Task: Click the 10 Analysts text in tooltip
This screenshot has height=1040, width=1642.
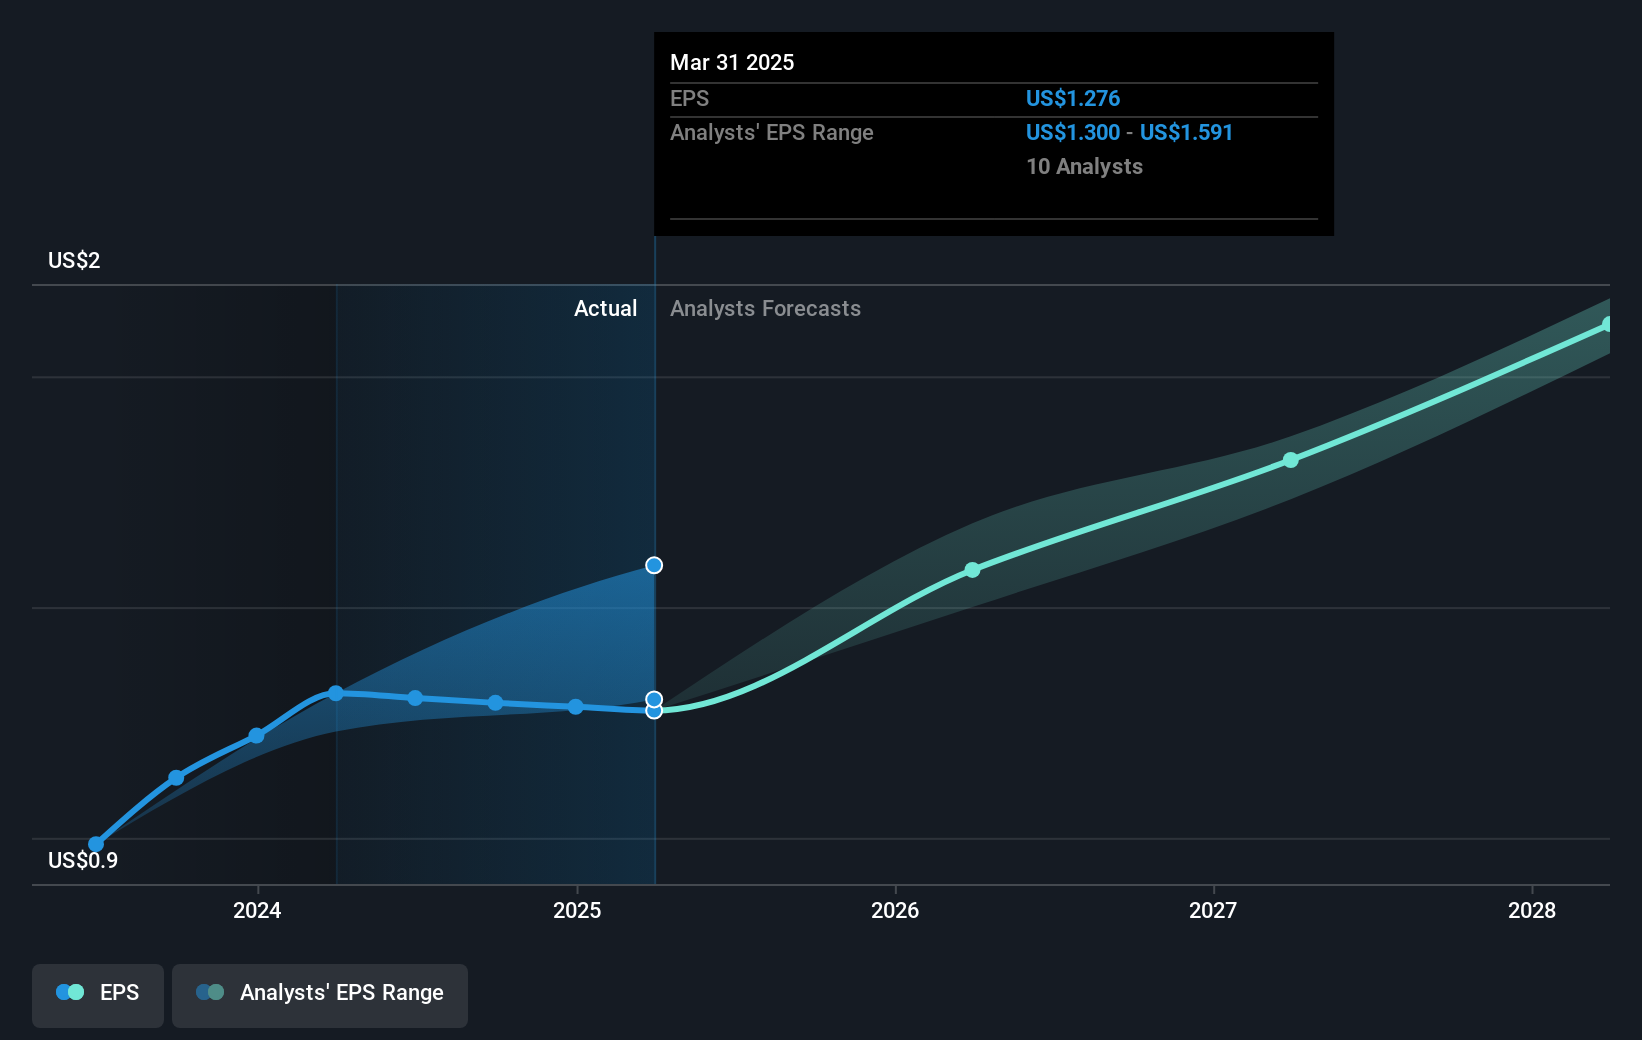Action: tap(1084, 166)
